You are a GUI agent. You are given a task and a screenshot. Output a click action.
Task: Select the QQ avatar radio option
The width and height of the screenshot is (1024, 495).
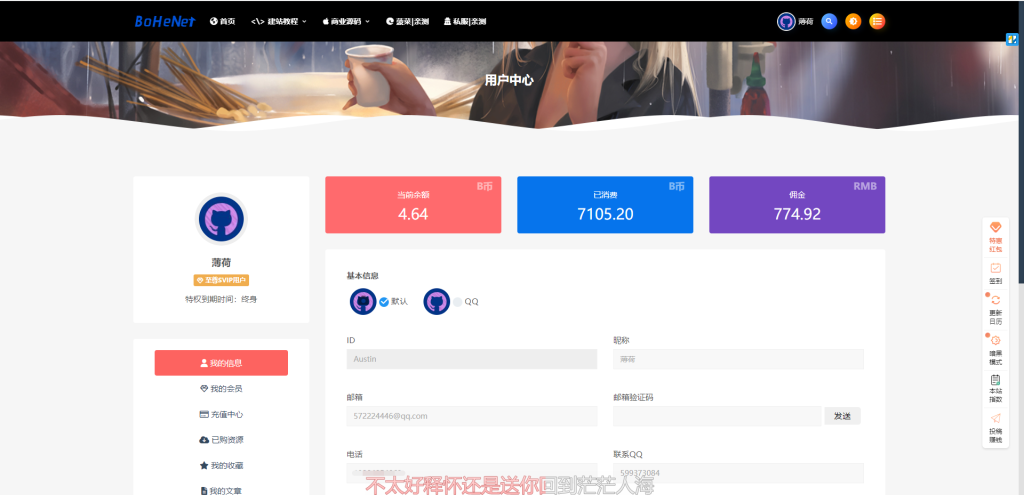[457, 302]
